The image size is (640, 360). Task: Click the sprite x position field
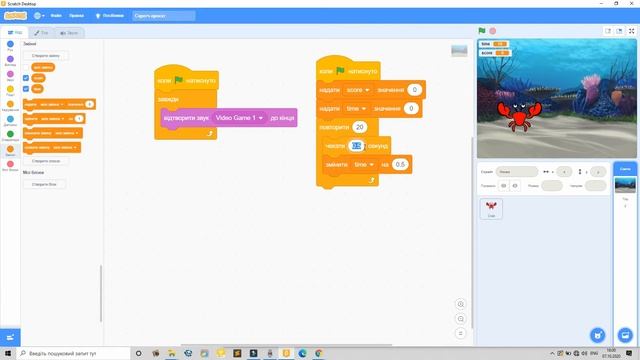pos(564,172)
